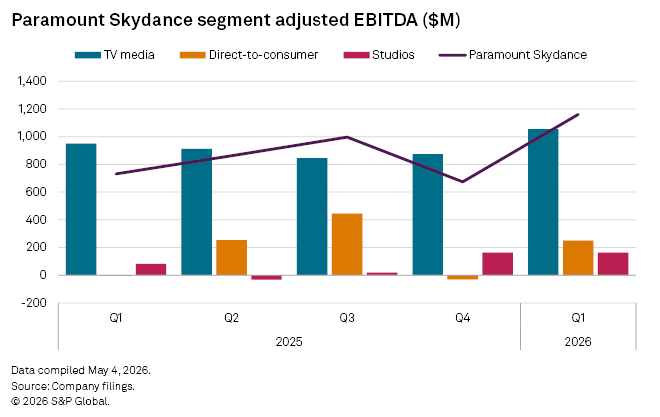Click the Q2 2025 TV media bar
Image resolution: width=660 pixels, height=417 pixels.
click(197, 212)
